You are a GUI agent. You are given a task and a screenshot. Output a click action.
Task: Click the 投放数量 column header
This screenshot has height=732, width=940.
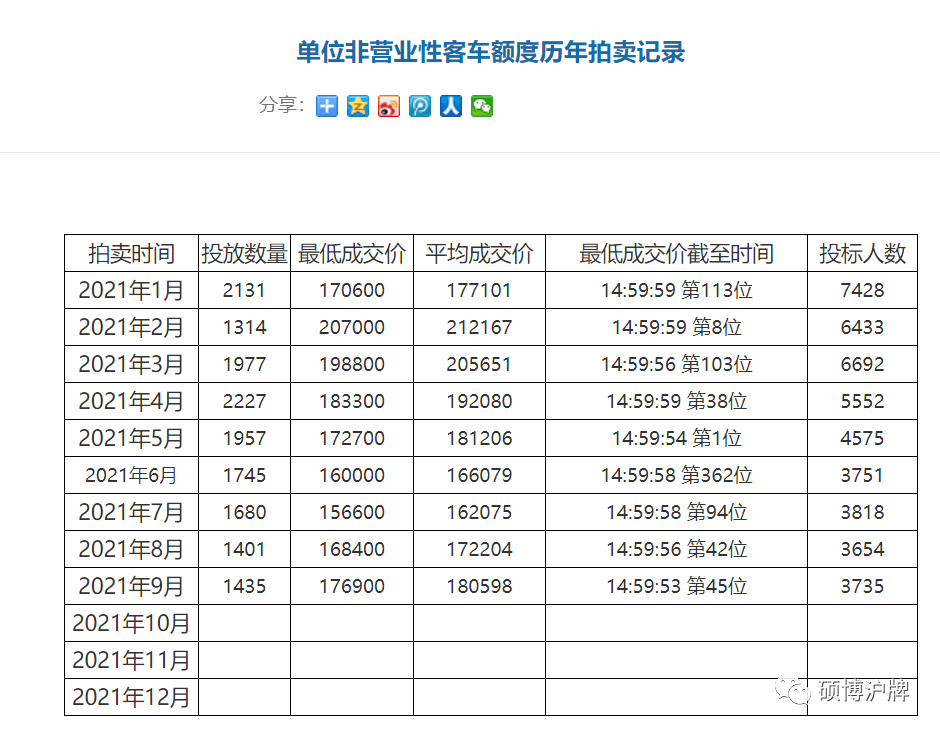[244, 254]
